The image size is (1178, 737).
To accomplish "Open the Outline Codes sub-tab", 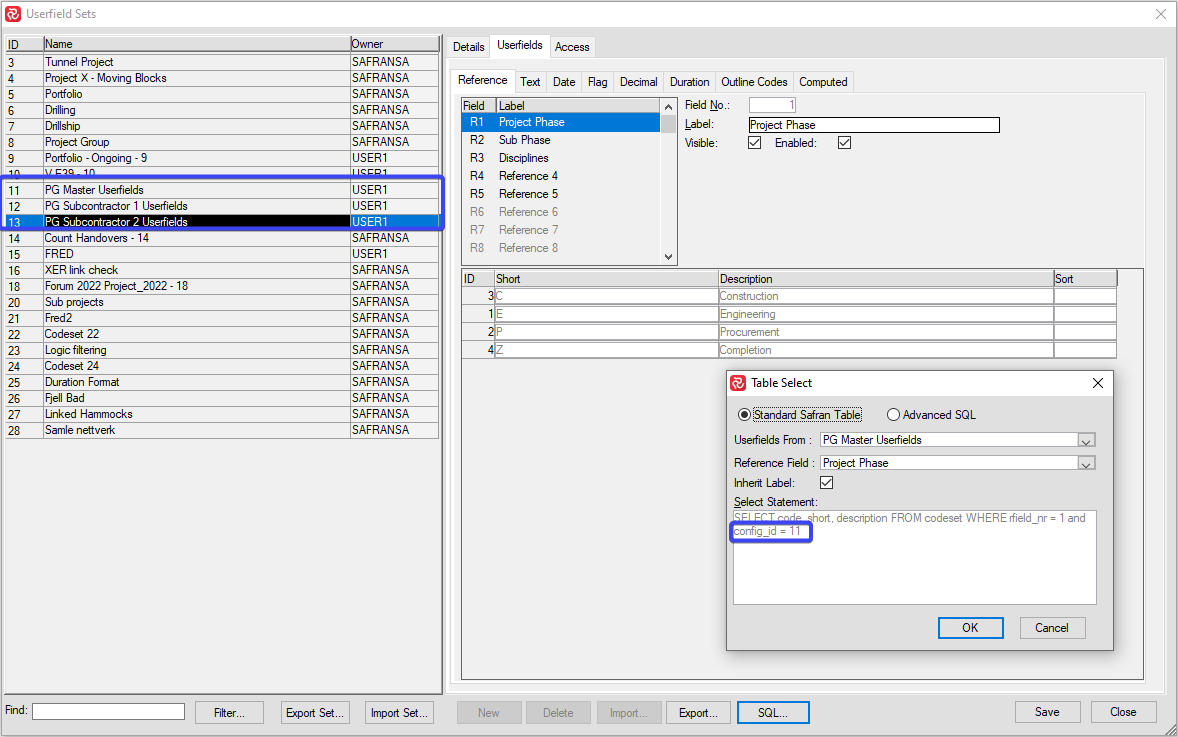I will click(x=754, y=82).
